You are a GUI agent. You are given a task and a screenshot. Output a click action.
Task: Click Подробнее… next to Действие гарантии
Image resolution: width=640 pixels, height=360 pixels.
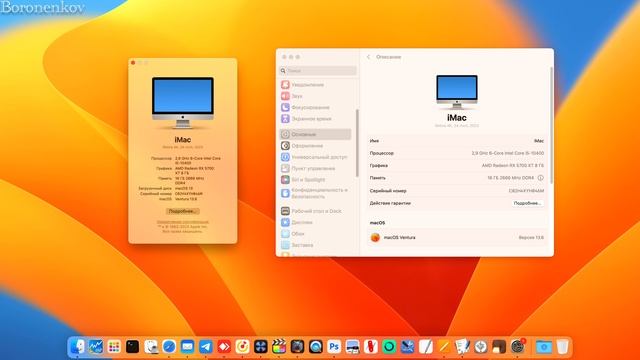[527, 203]
